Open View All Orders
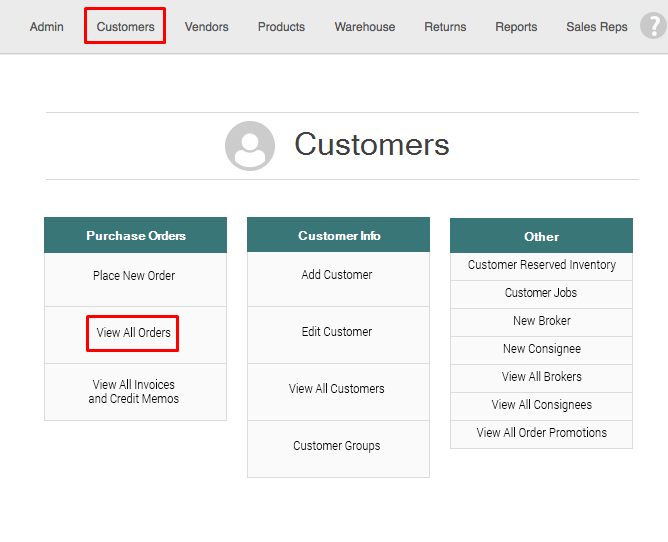Viewport: 668px width, 542px height. (x=134, y=333)
